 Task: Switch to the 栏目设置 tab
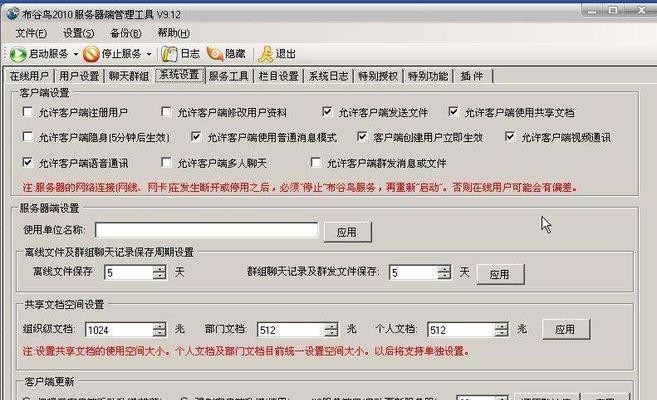click(x=279, y=76)
